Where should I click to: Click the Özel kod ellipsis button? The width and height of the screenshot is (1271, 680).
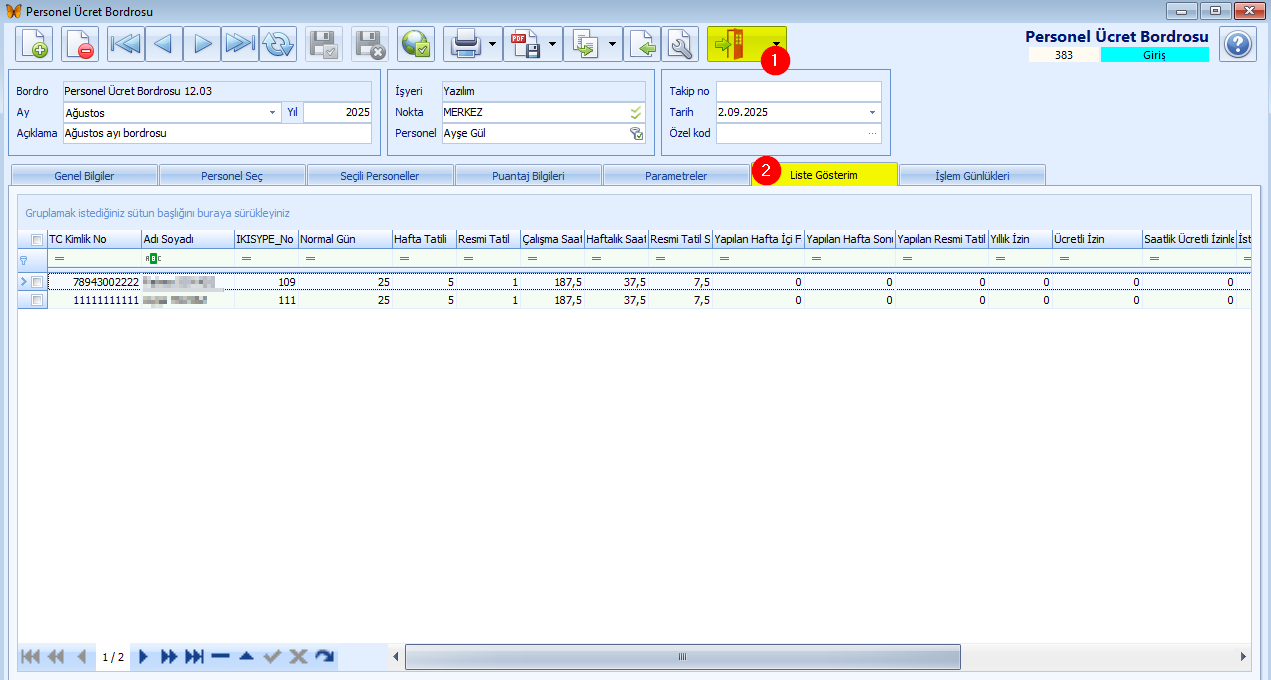coord(871,133)
